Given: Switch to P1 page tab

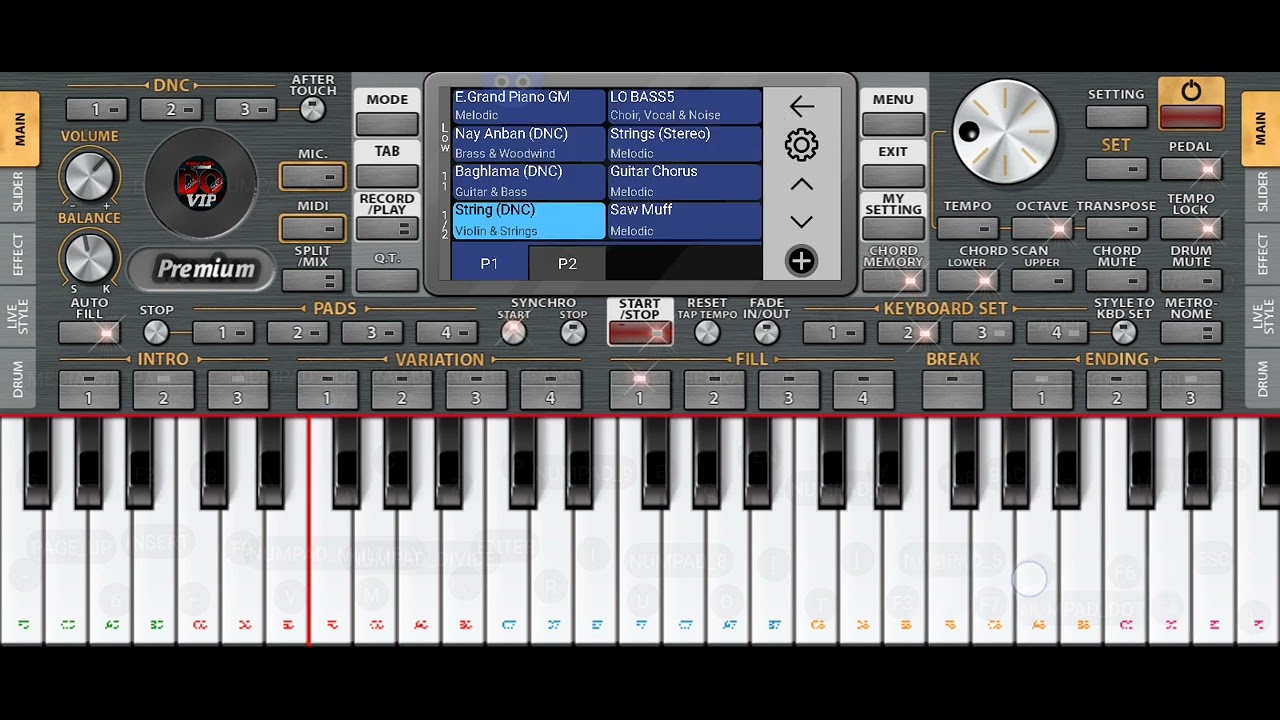Looking at the screenshot, I should pos(489,263).
